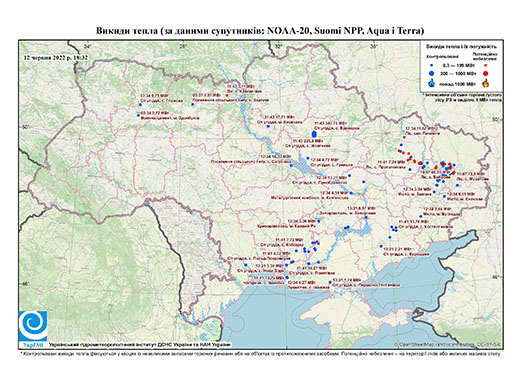Click the map title about heat emissions
520x368 pixels.
tap(260, 31)
